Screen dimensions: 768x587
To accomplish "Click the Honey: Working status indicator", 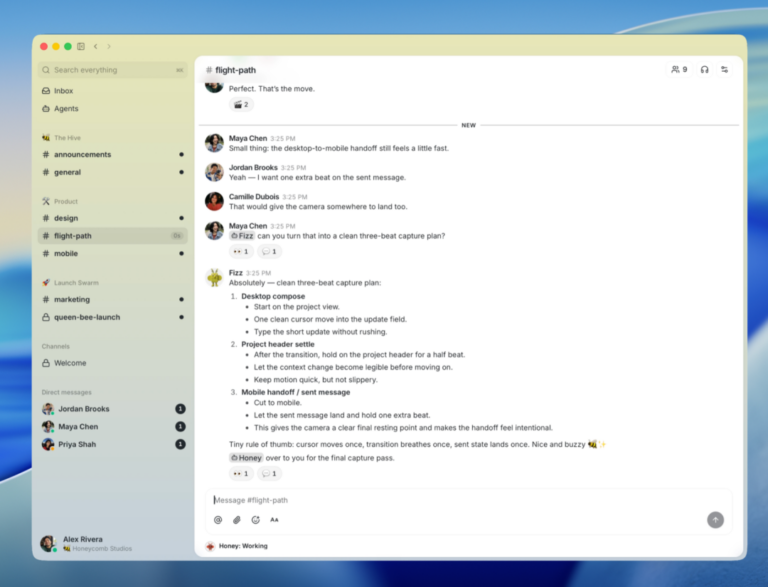I will (x=237, y=546).
